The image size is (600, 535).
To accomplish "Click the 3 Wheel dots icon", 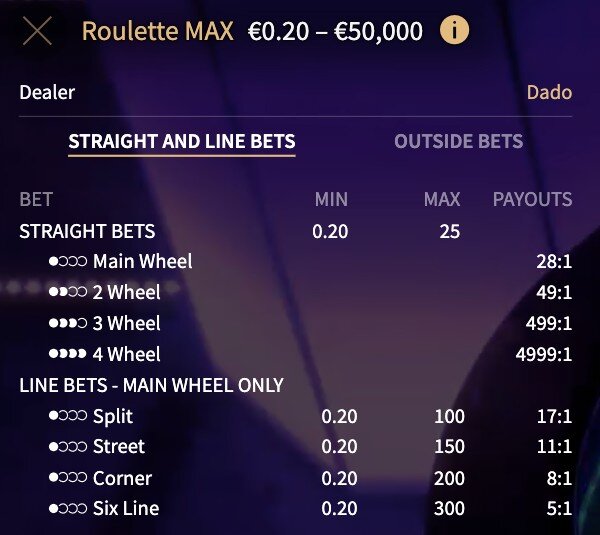I will [x=68, y=323].
